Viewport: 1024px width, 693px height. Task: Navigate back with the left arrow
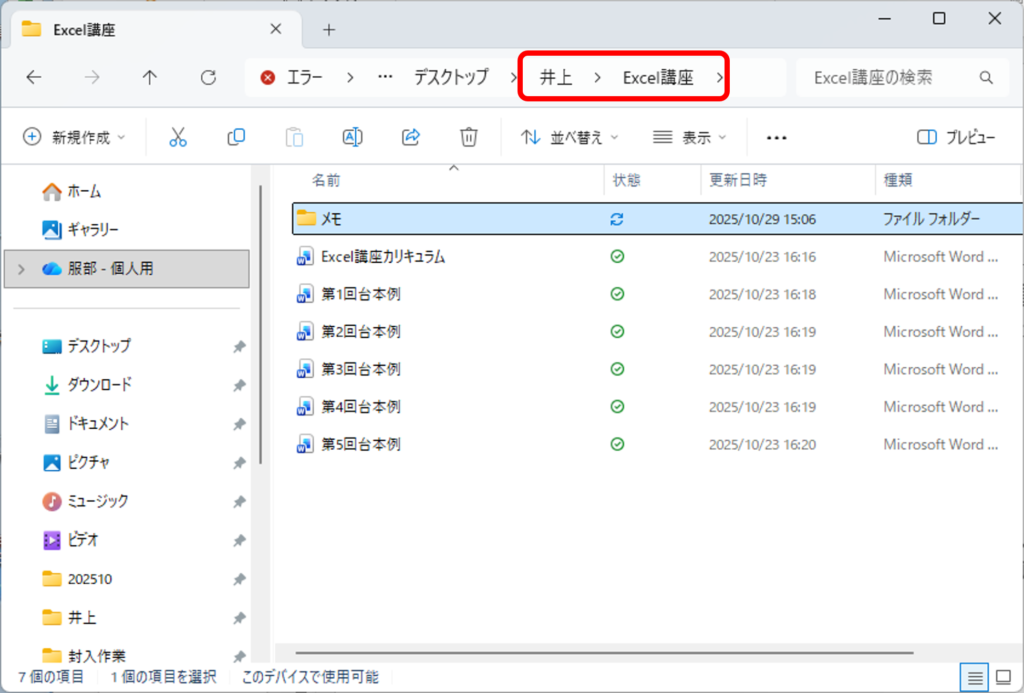(x=34, y=77)
